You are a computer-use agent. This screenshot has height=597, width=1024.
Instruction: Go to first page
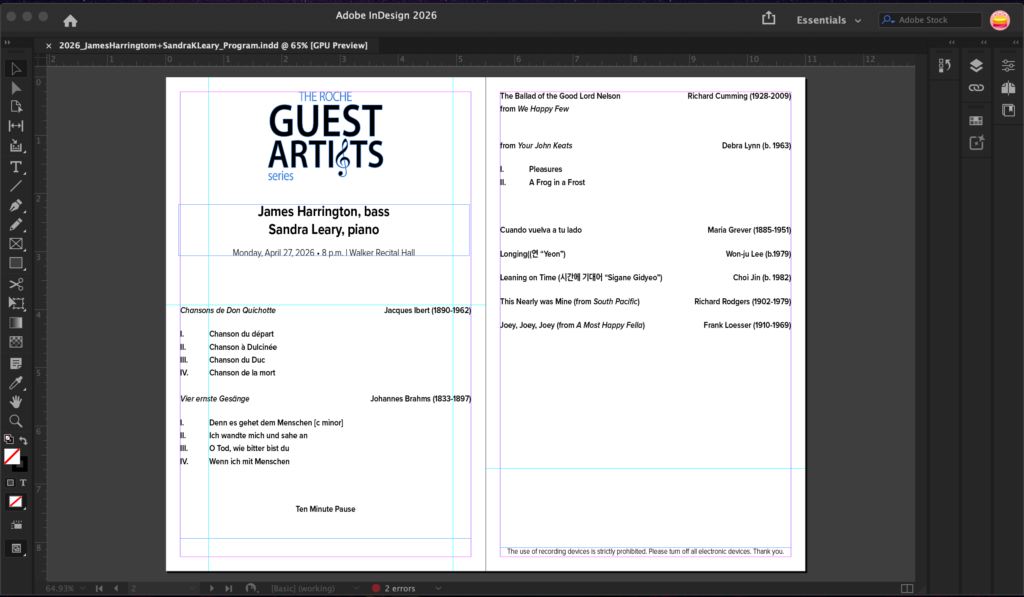point(99,589)
